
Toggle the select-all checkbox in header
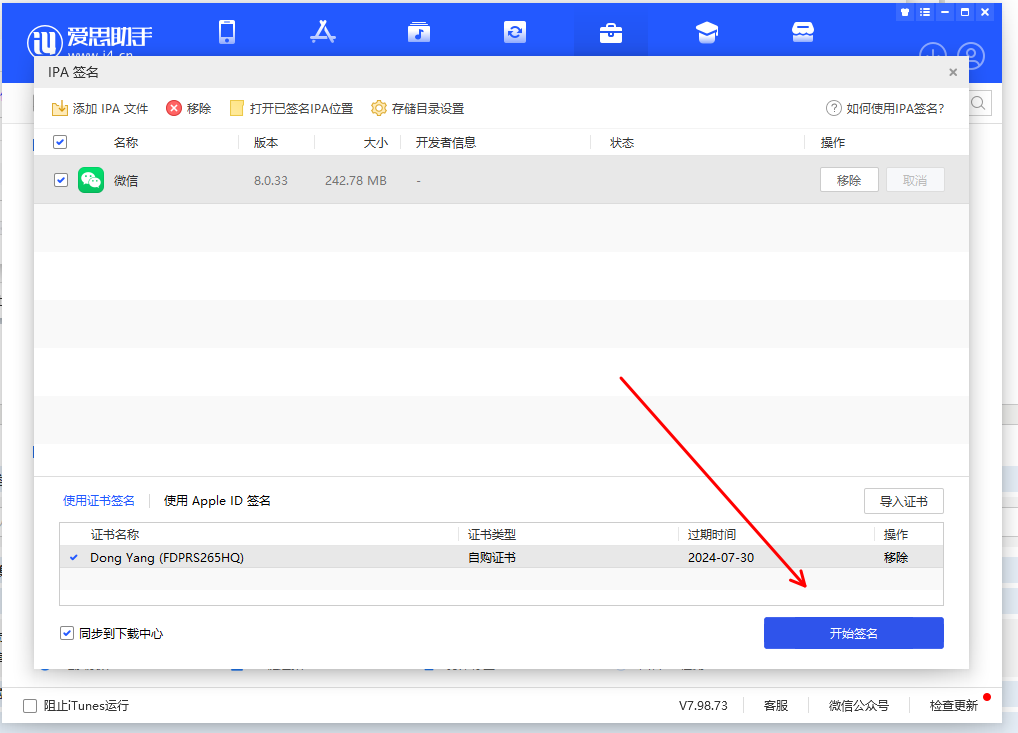pyautogui.click(x=60, y=142)
